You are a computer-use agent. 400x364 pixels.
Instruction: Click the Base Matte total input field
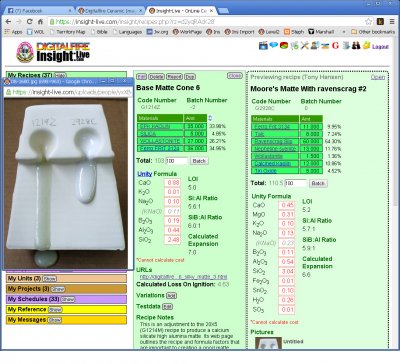pos(177,161)
